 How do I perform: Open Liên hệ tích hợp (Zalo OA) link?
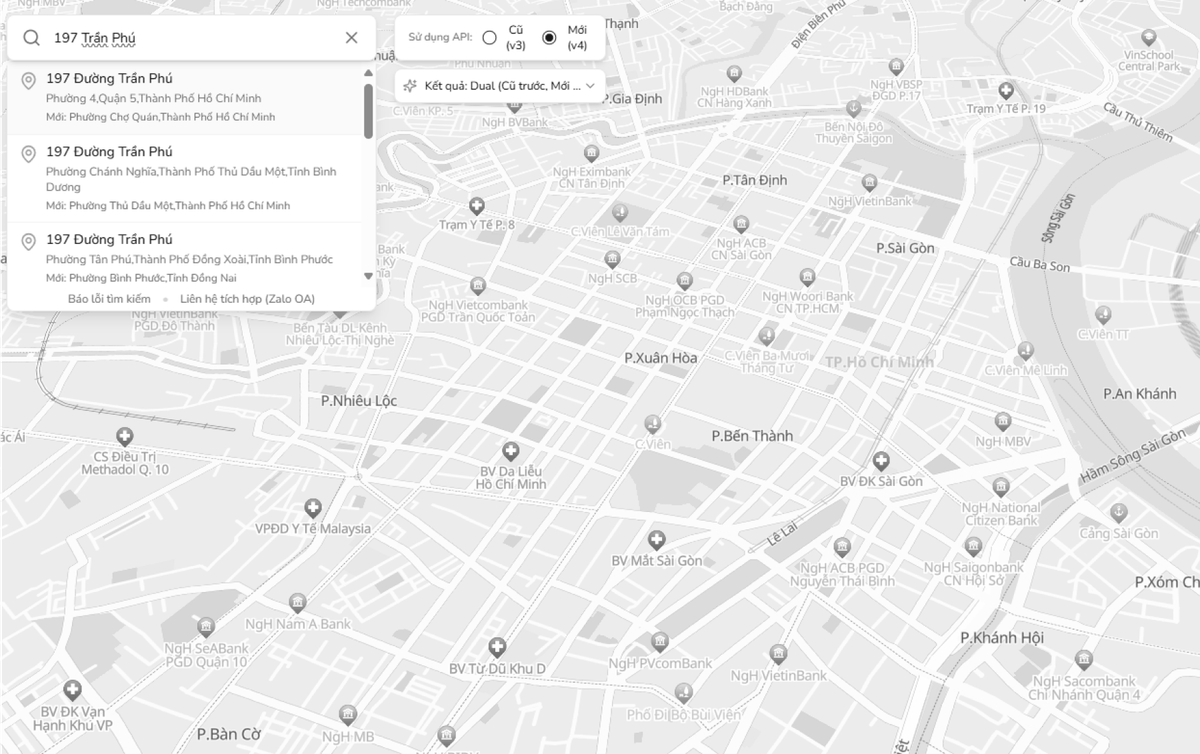coord(248,299)
